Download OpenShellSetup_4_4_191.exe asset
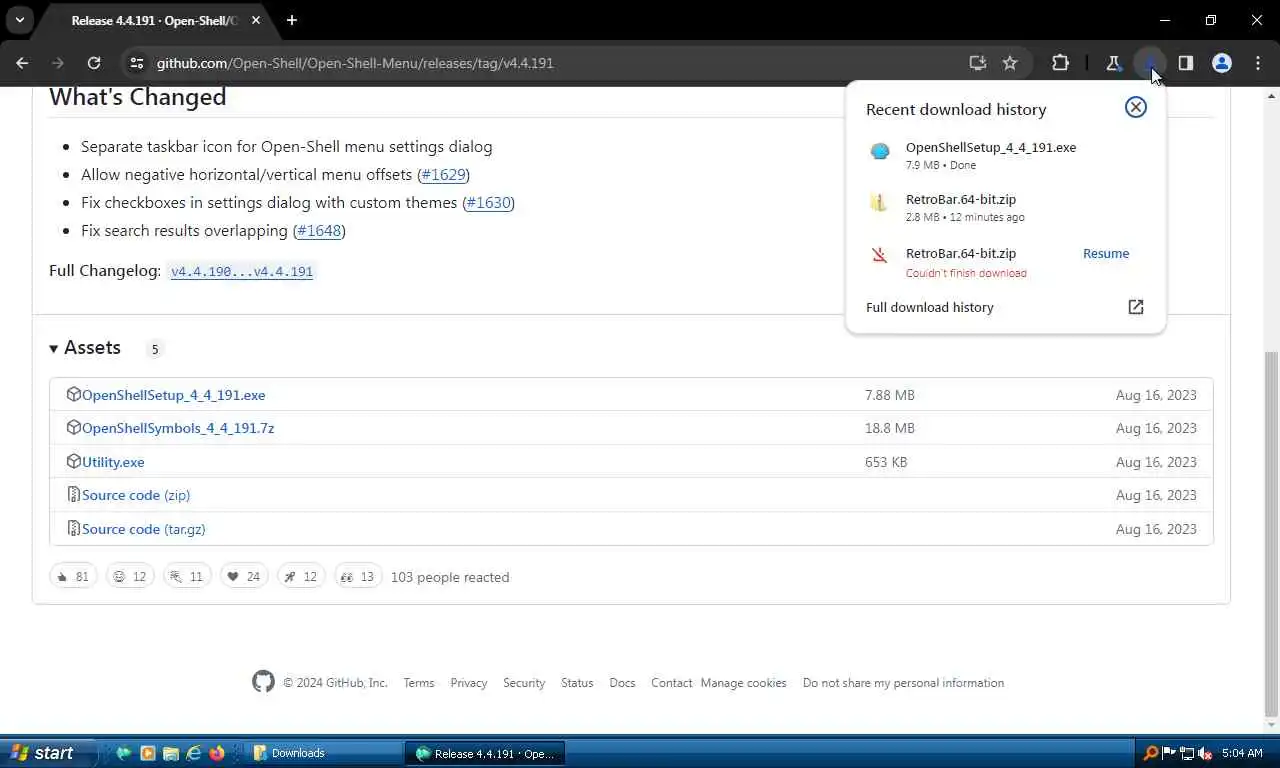 tap(173, 395)
